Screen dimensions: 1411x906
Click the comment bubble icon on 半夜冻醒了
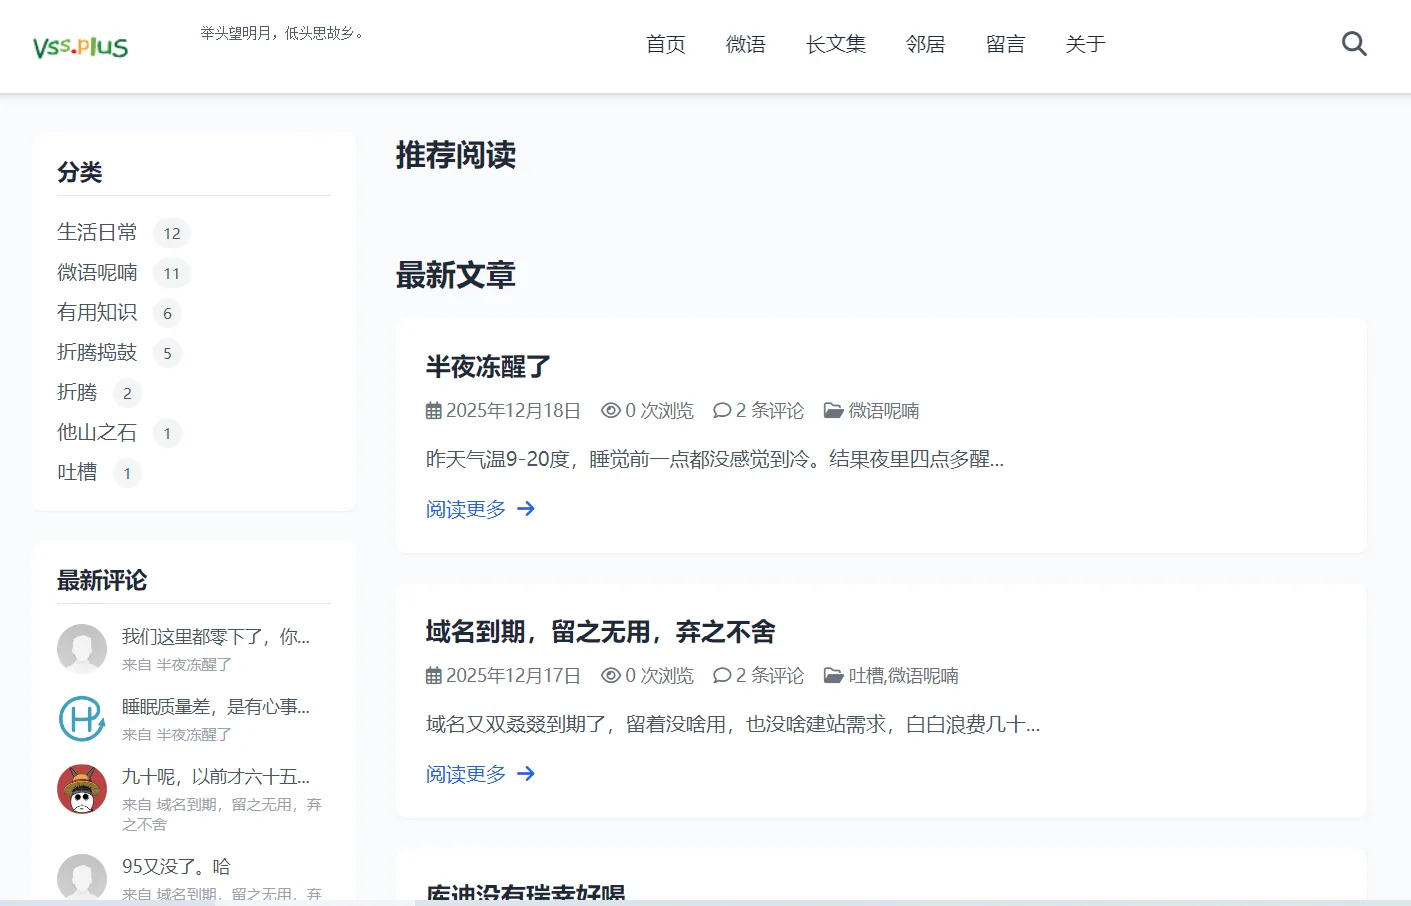pos(722,410)
